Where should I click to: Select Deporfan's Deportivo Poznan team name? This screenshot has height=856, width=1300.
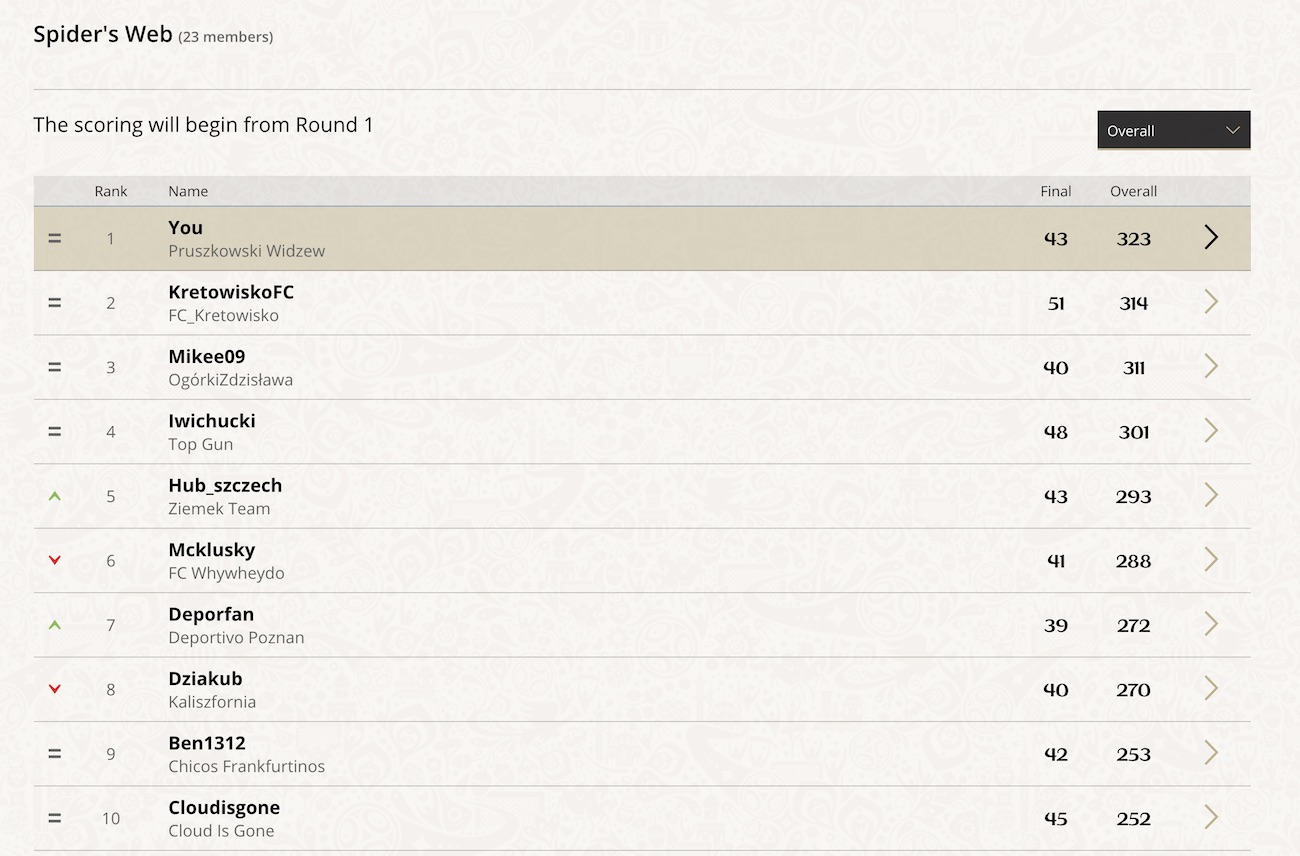[x=236, y=637]
